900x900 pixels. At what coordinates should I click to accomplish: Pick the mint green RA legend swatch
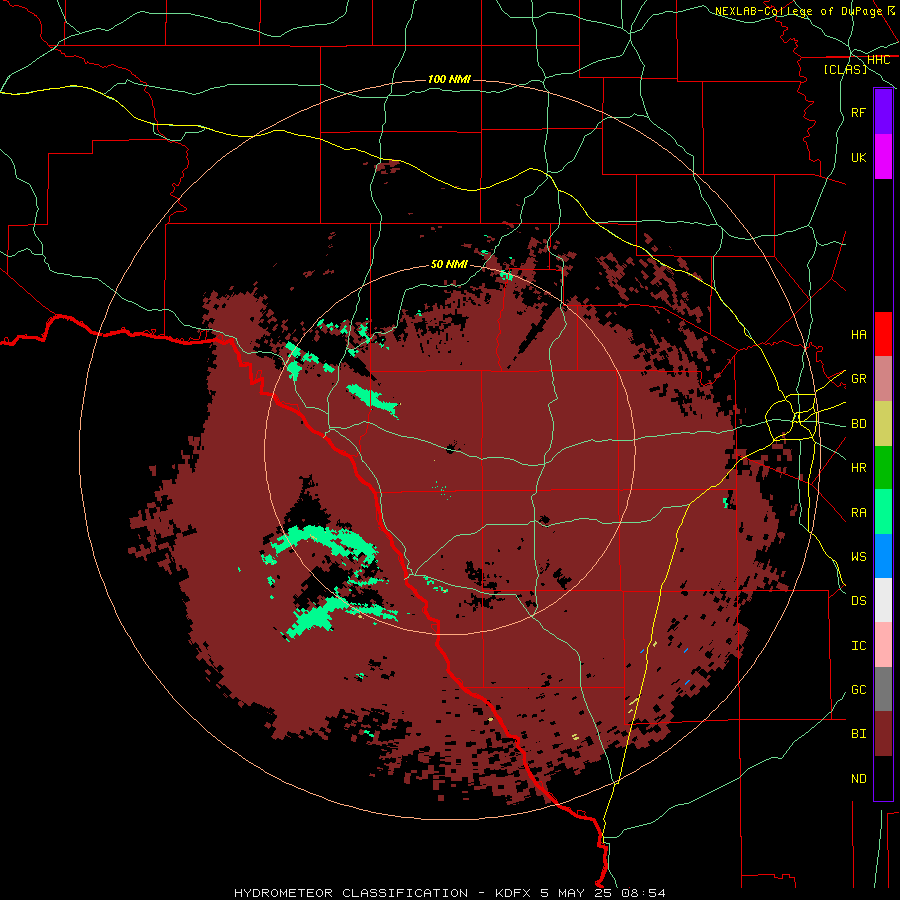pyautogui.click(x=883, y=512)
